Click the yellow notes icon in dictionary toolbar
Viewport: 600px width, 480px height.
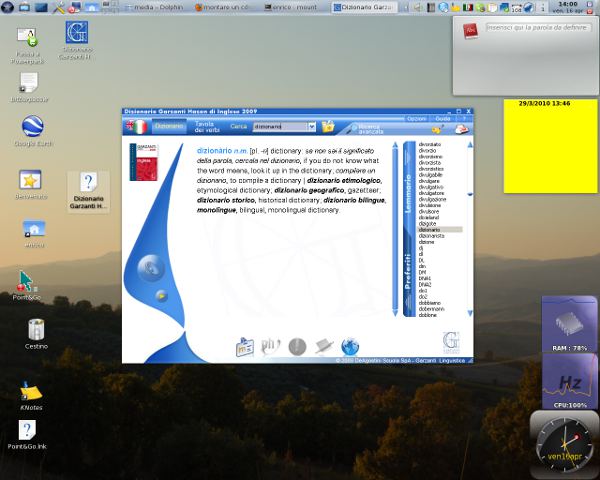tap(437, 129)
